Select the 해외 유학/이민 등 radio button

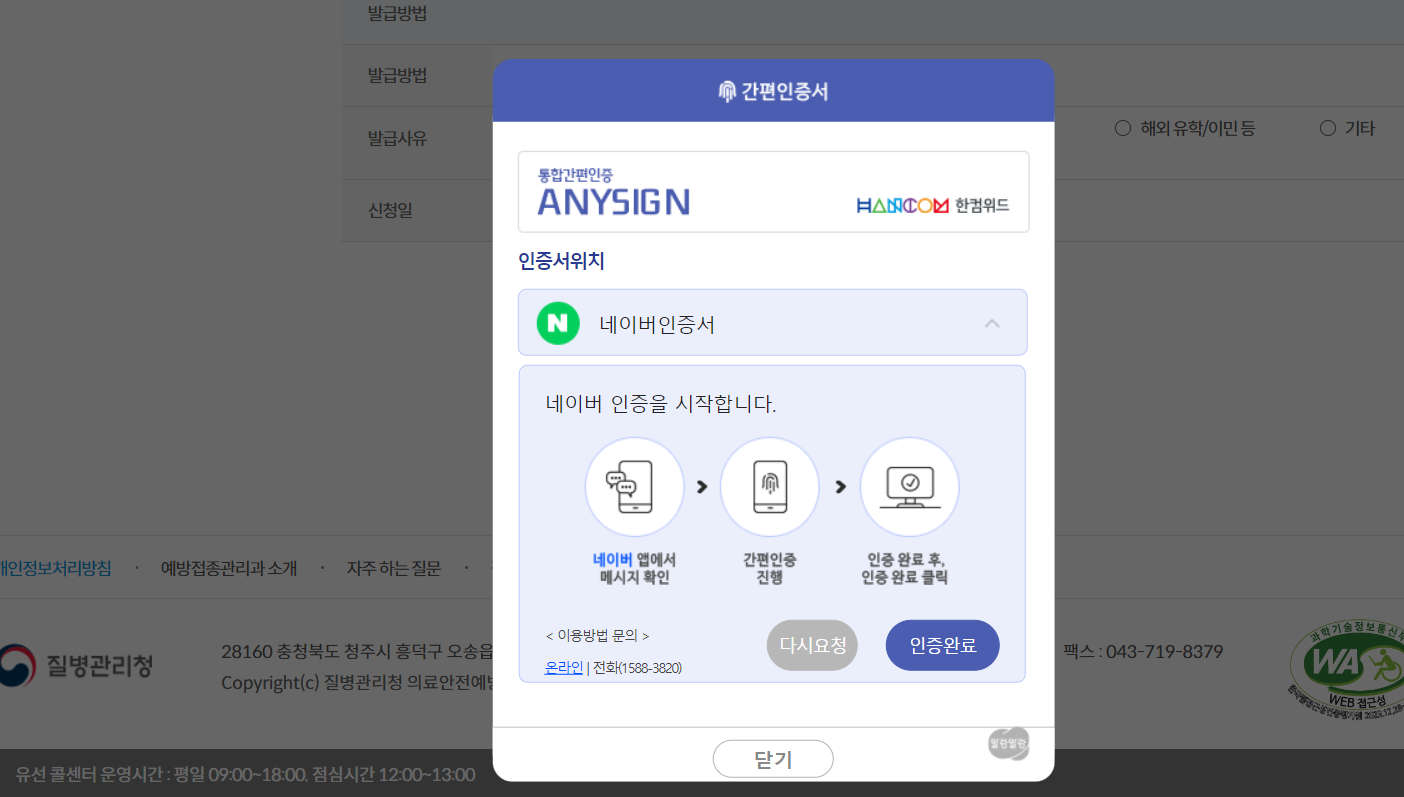pyautogui.click(x=1123, y=128)
